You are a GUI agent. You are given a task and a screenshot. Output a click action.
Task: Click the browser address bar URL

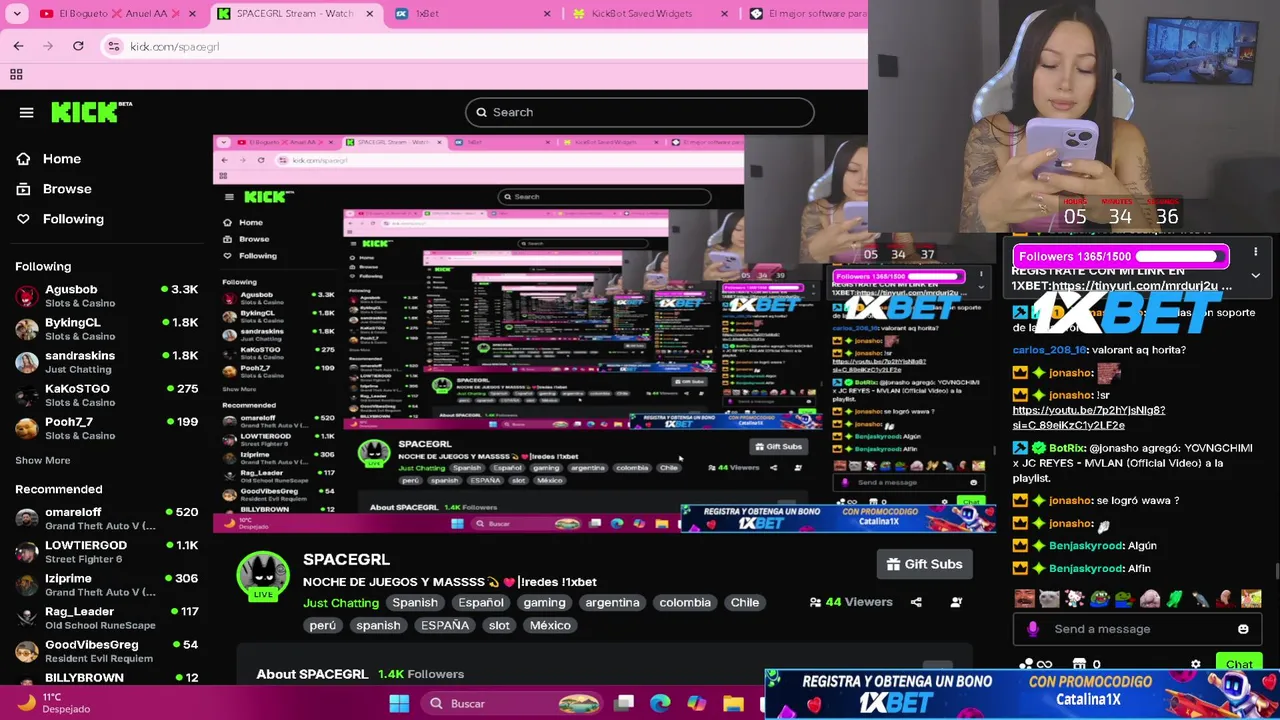[174, 47]
